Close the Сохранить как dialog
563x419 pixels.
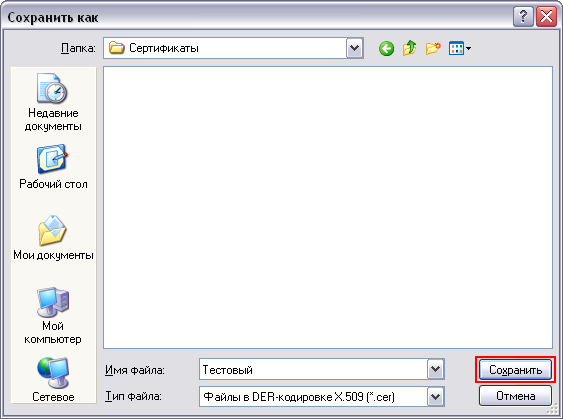546,17
